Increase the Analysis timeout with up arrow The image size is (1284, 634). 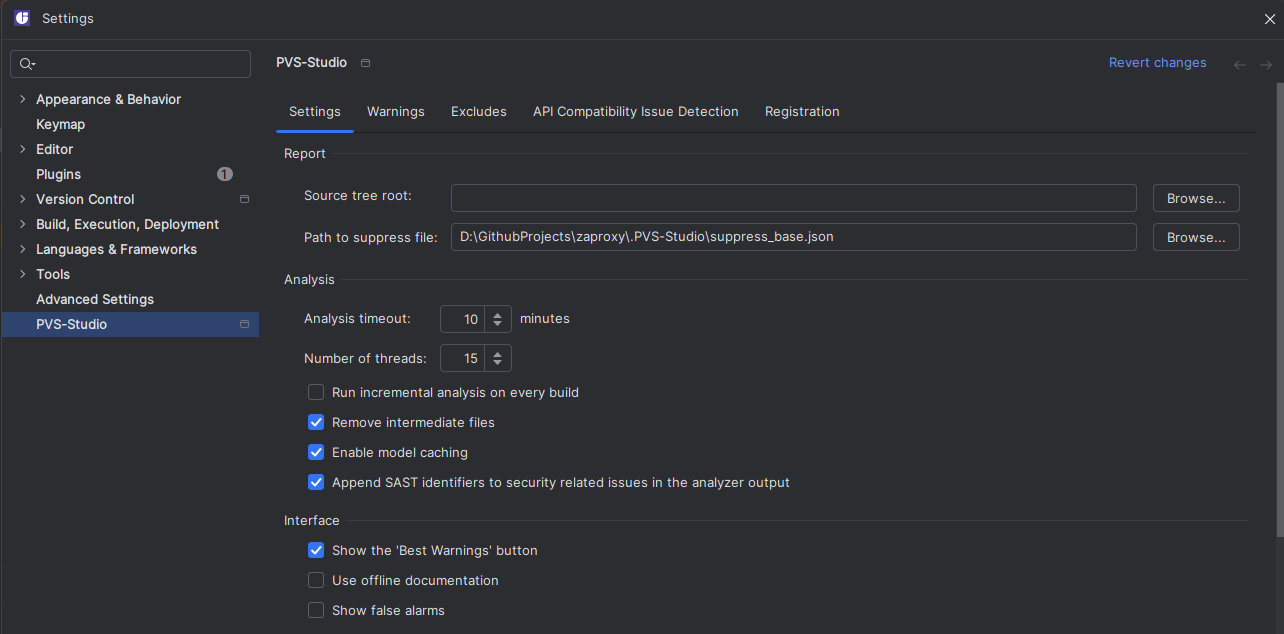click(x=498, y=314)
